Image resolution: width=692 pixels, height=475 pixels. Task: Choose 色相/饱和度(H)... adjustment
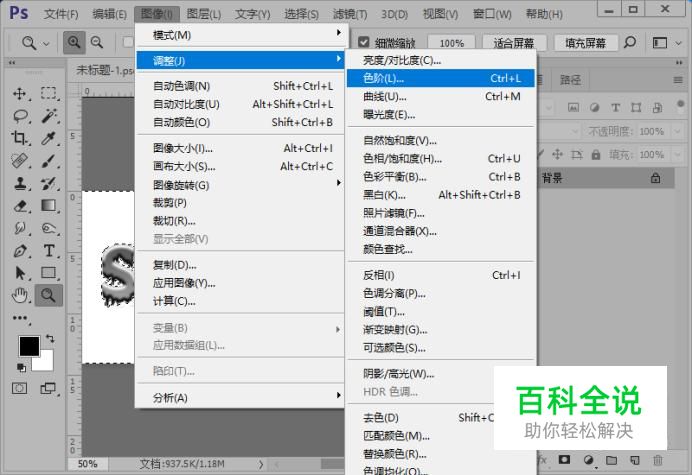click(x=440, y=159)
